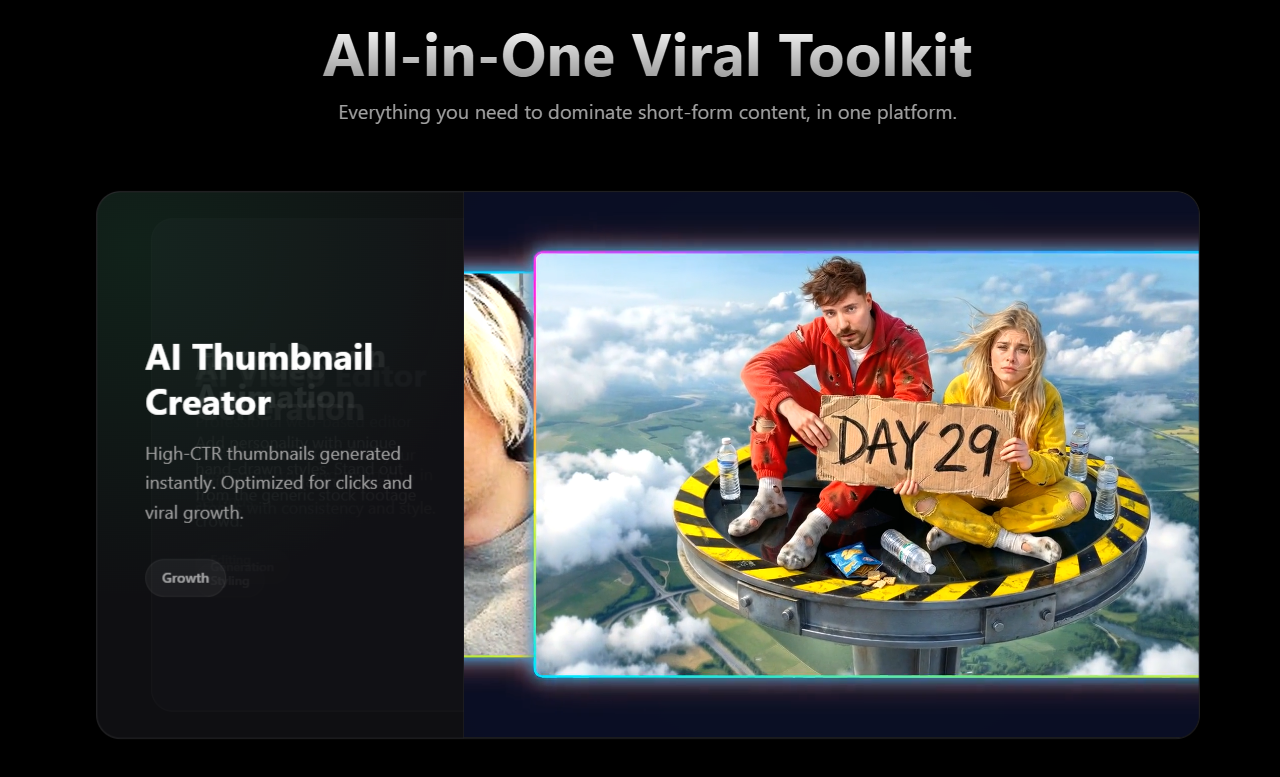Select the partially visible blonde-hair thumbnail
The image size is (1280, 777).
tap(498, 464)
